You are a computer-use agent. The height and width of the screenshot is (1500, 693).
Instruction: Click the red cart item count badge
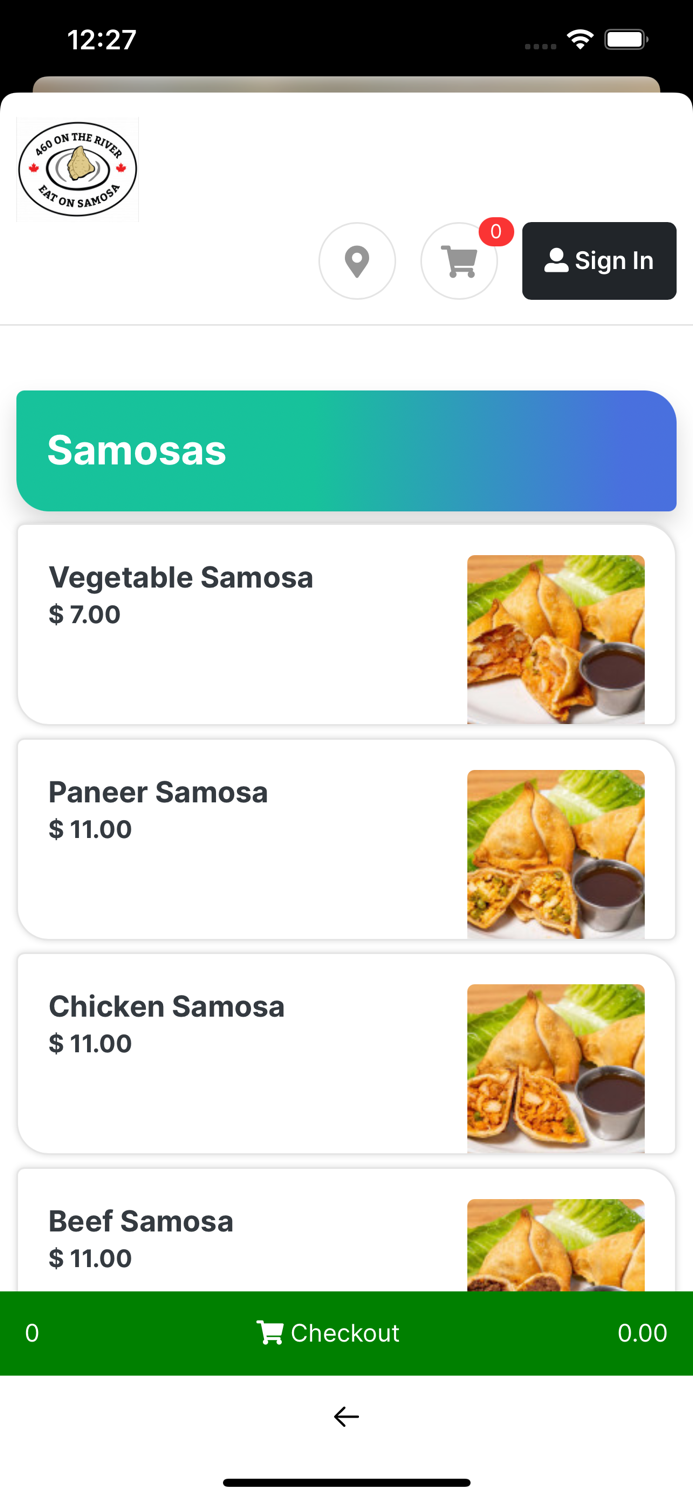[x=495, y=232]
